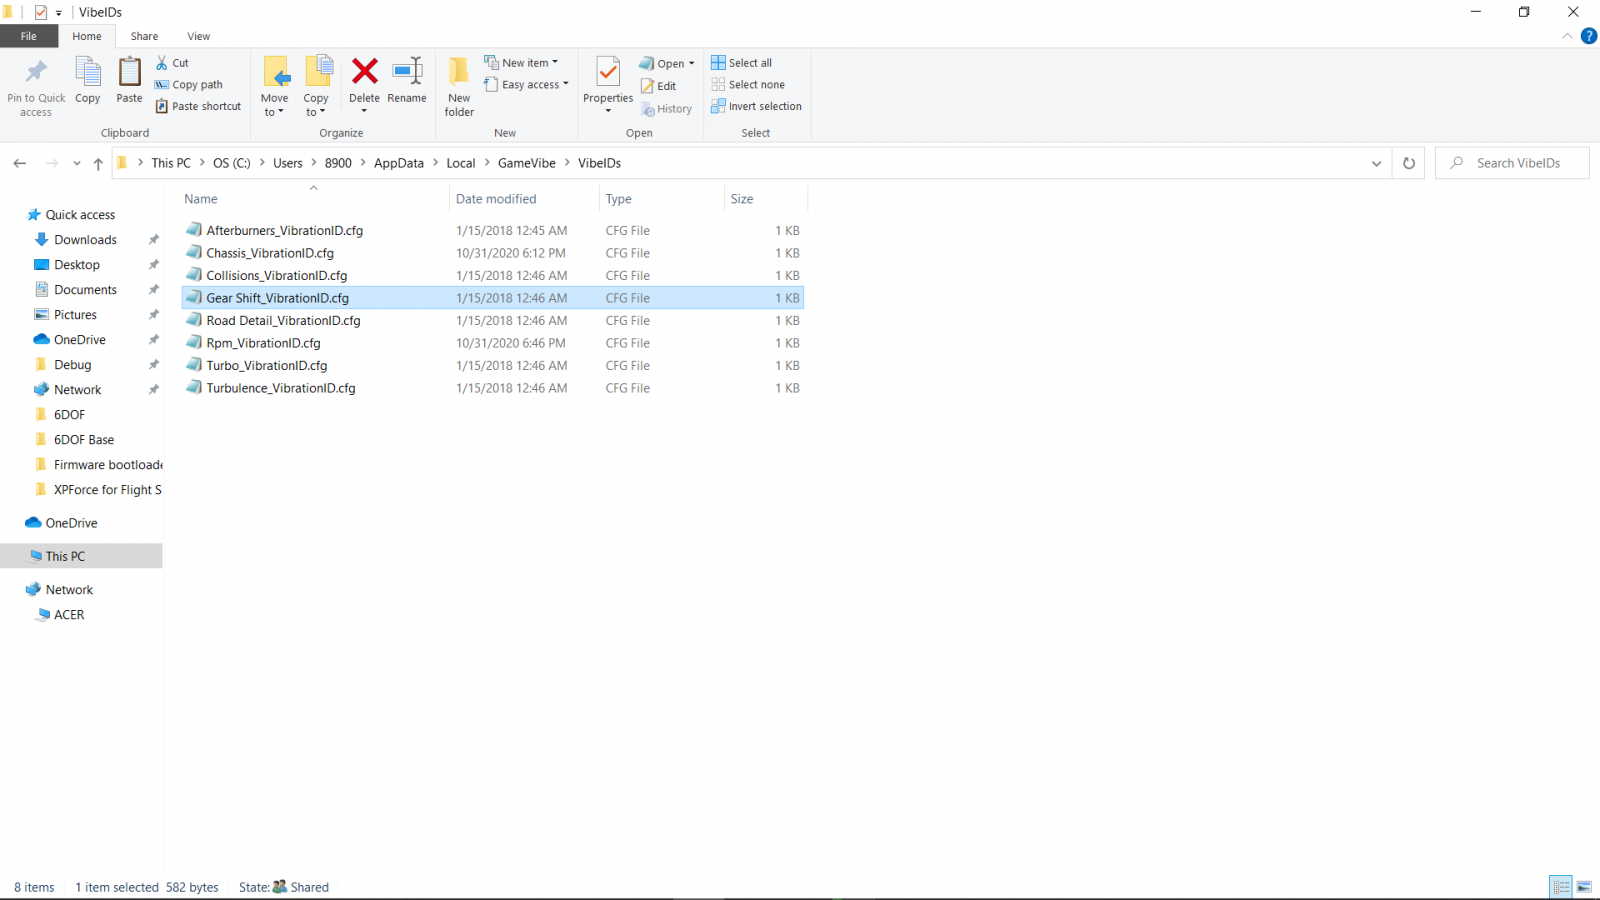Navigate to AppData in the breadcrumb
The image size is (1600, 900).
pyautogui.click(x=399, y=163)
